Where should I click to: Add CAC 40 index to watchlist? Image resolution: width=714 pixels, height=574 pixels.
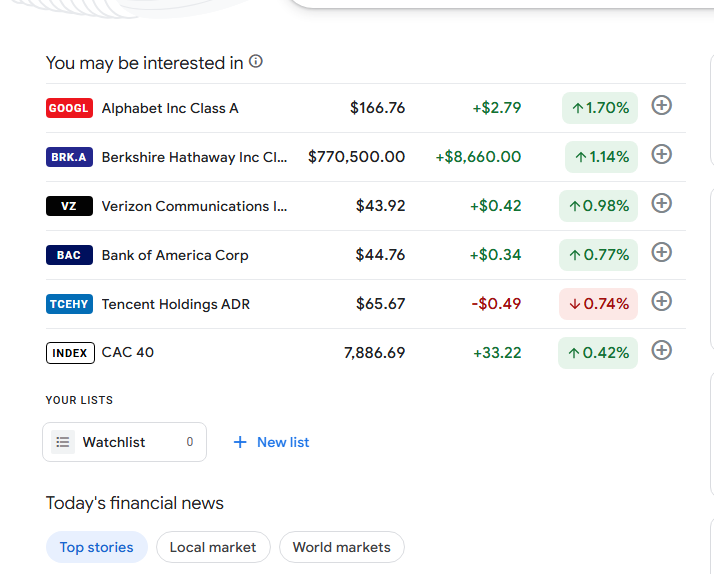tap(661, 350)
